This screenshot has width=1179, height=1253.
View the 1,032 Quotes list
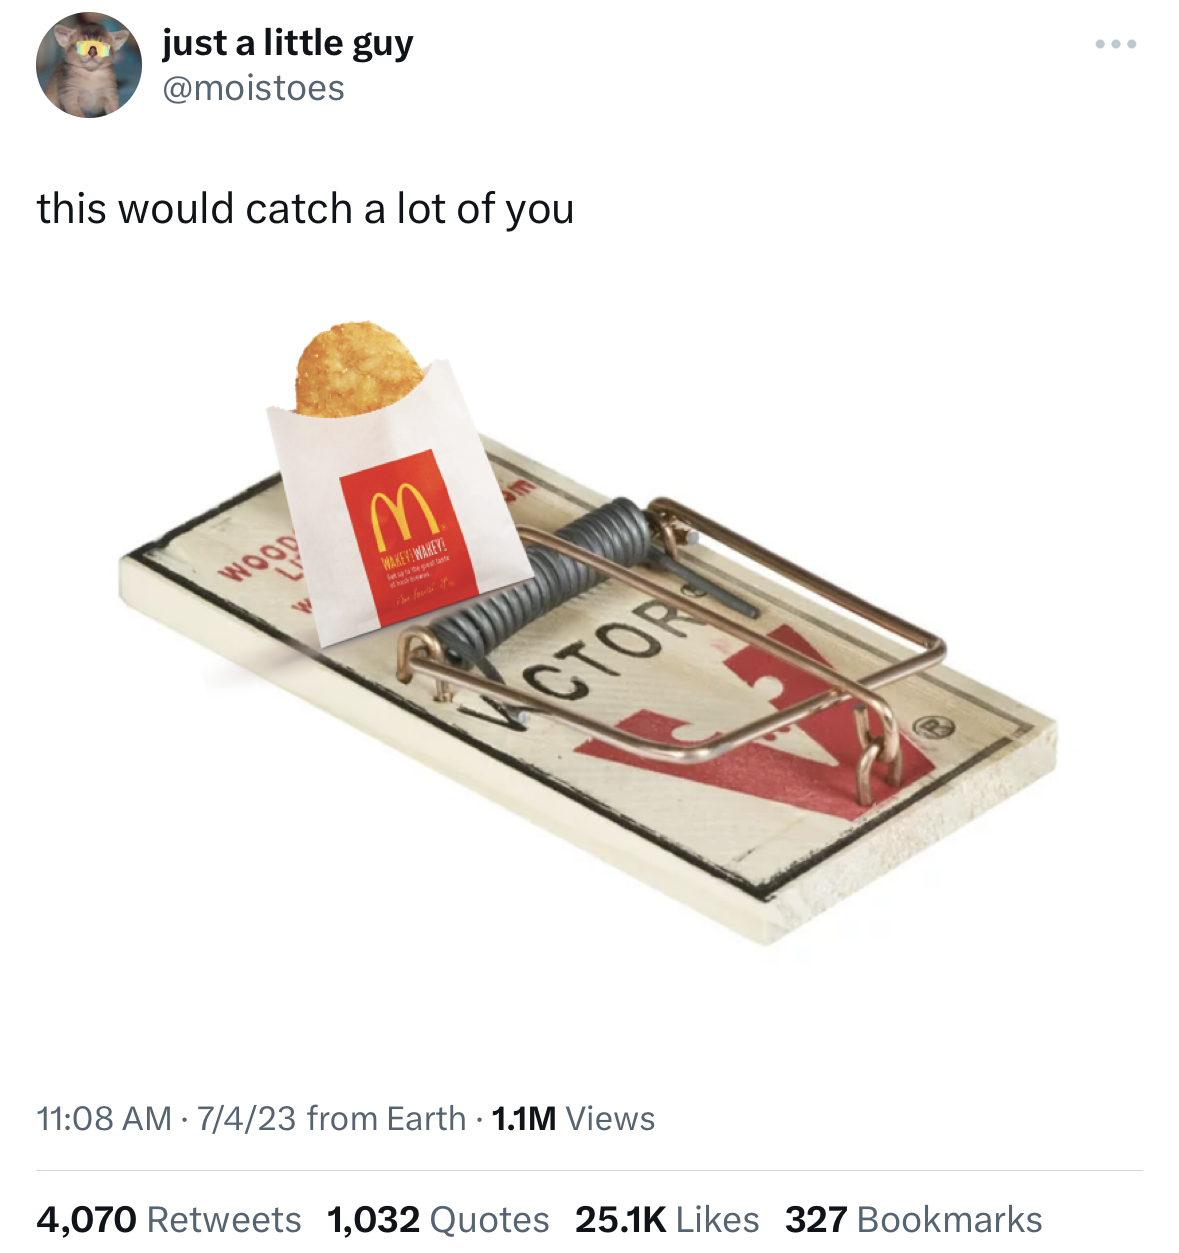click(438, 1219)
